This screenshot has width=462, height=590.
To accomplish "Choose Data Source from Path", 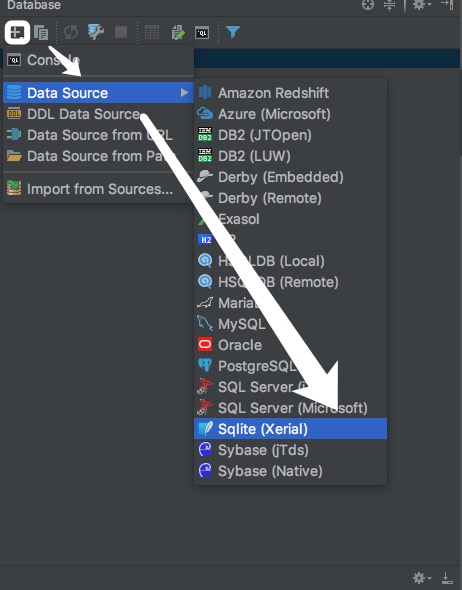I will point(99,156).
